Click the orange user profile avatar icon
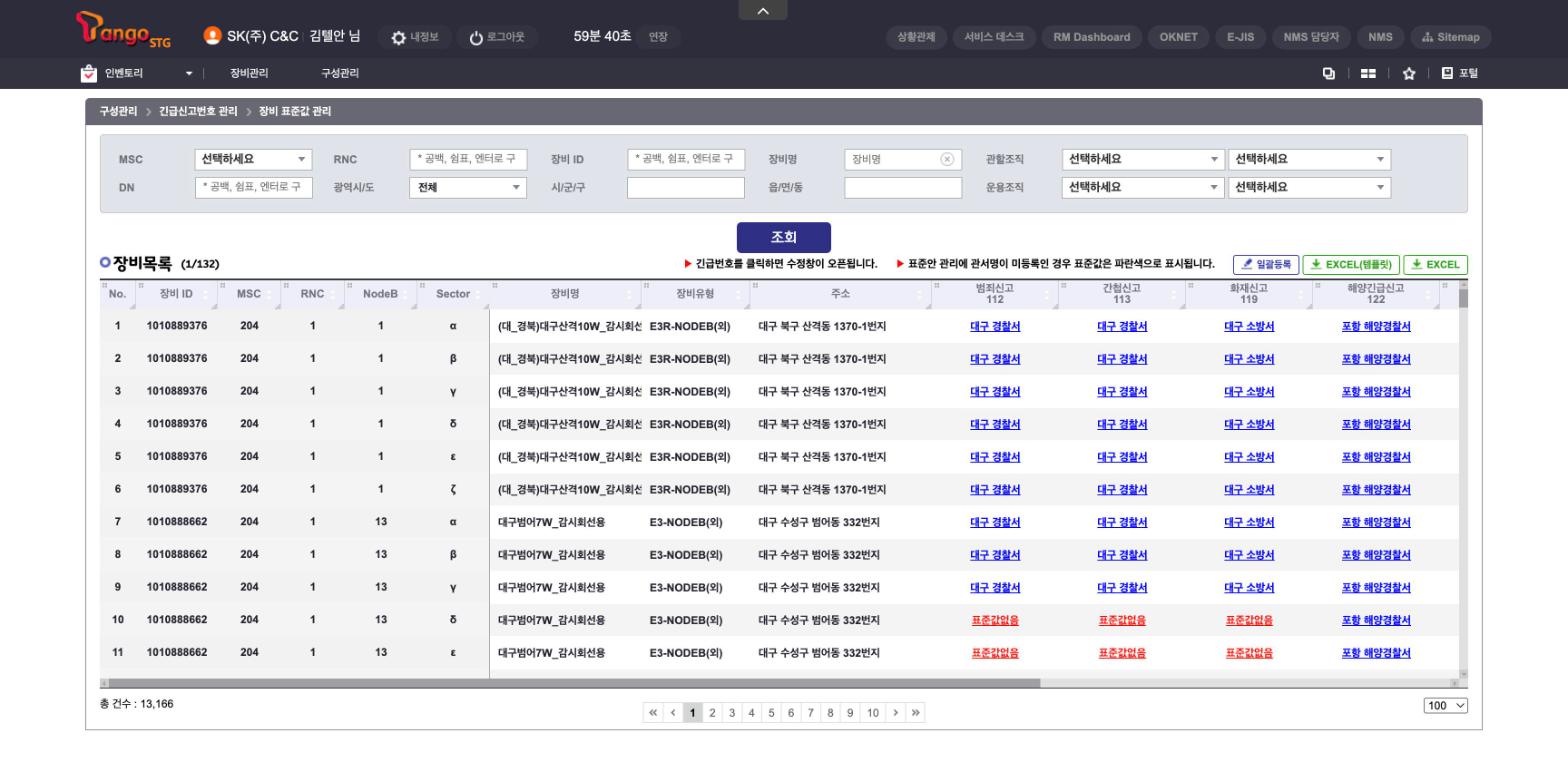The image size is (1568, 772). click(212, 36)
